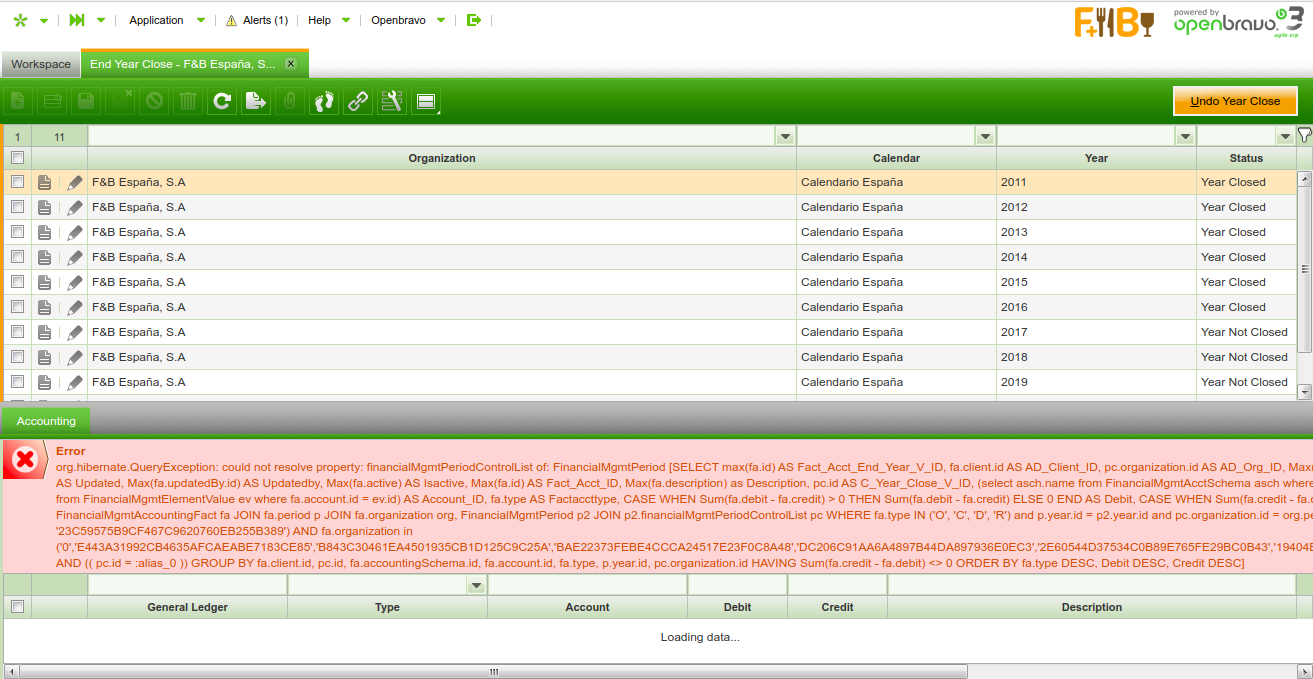Click the Refresh toolbar icon
This screenshot has height=679, width=1313.
pyautogui.click(x=222, y=101)
